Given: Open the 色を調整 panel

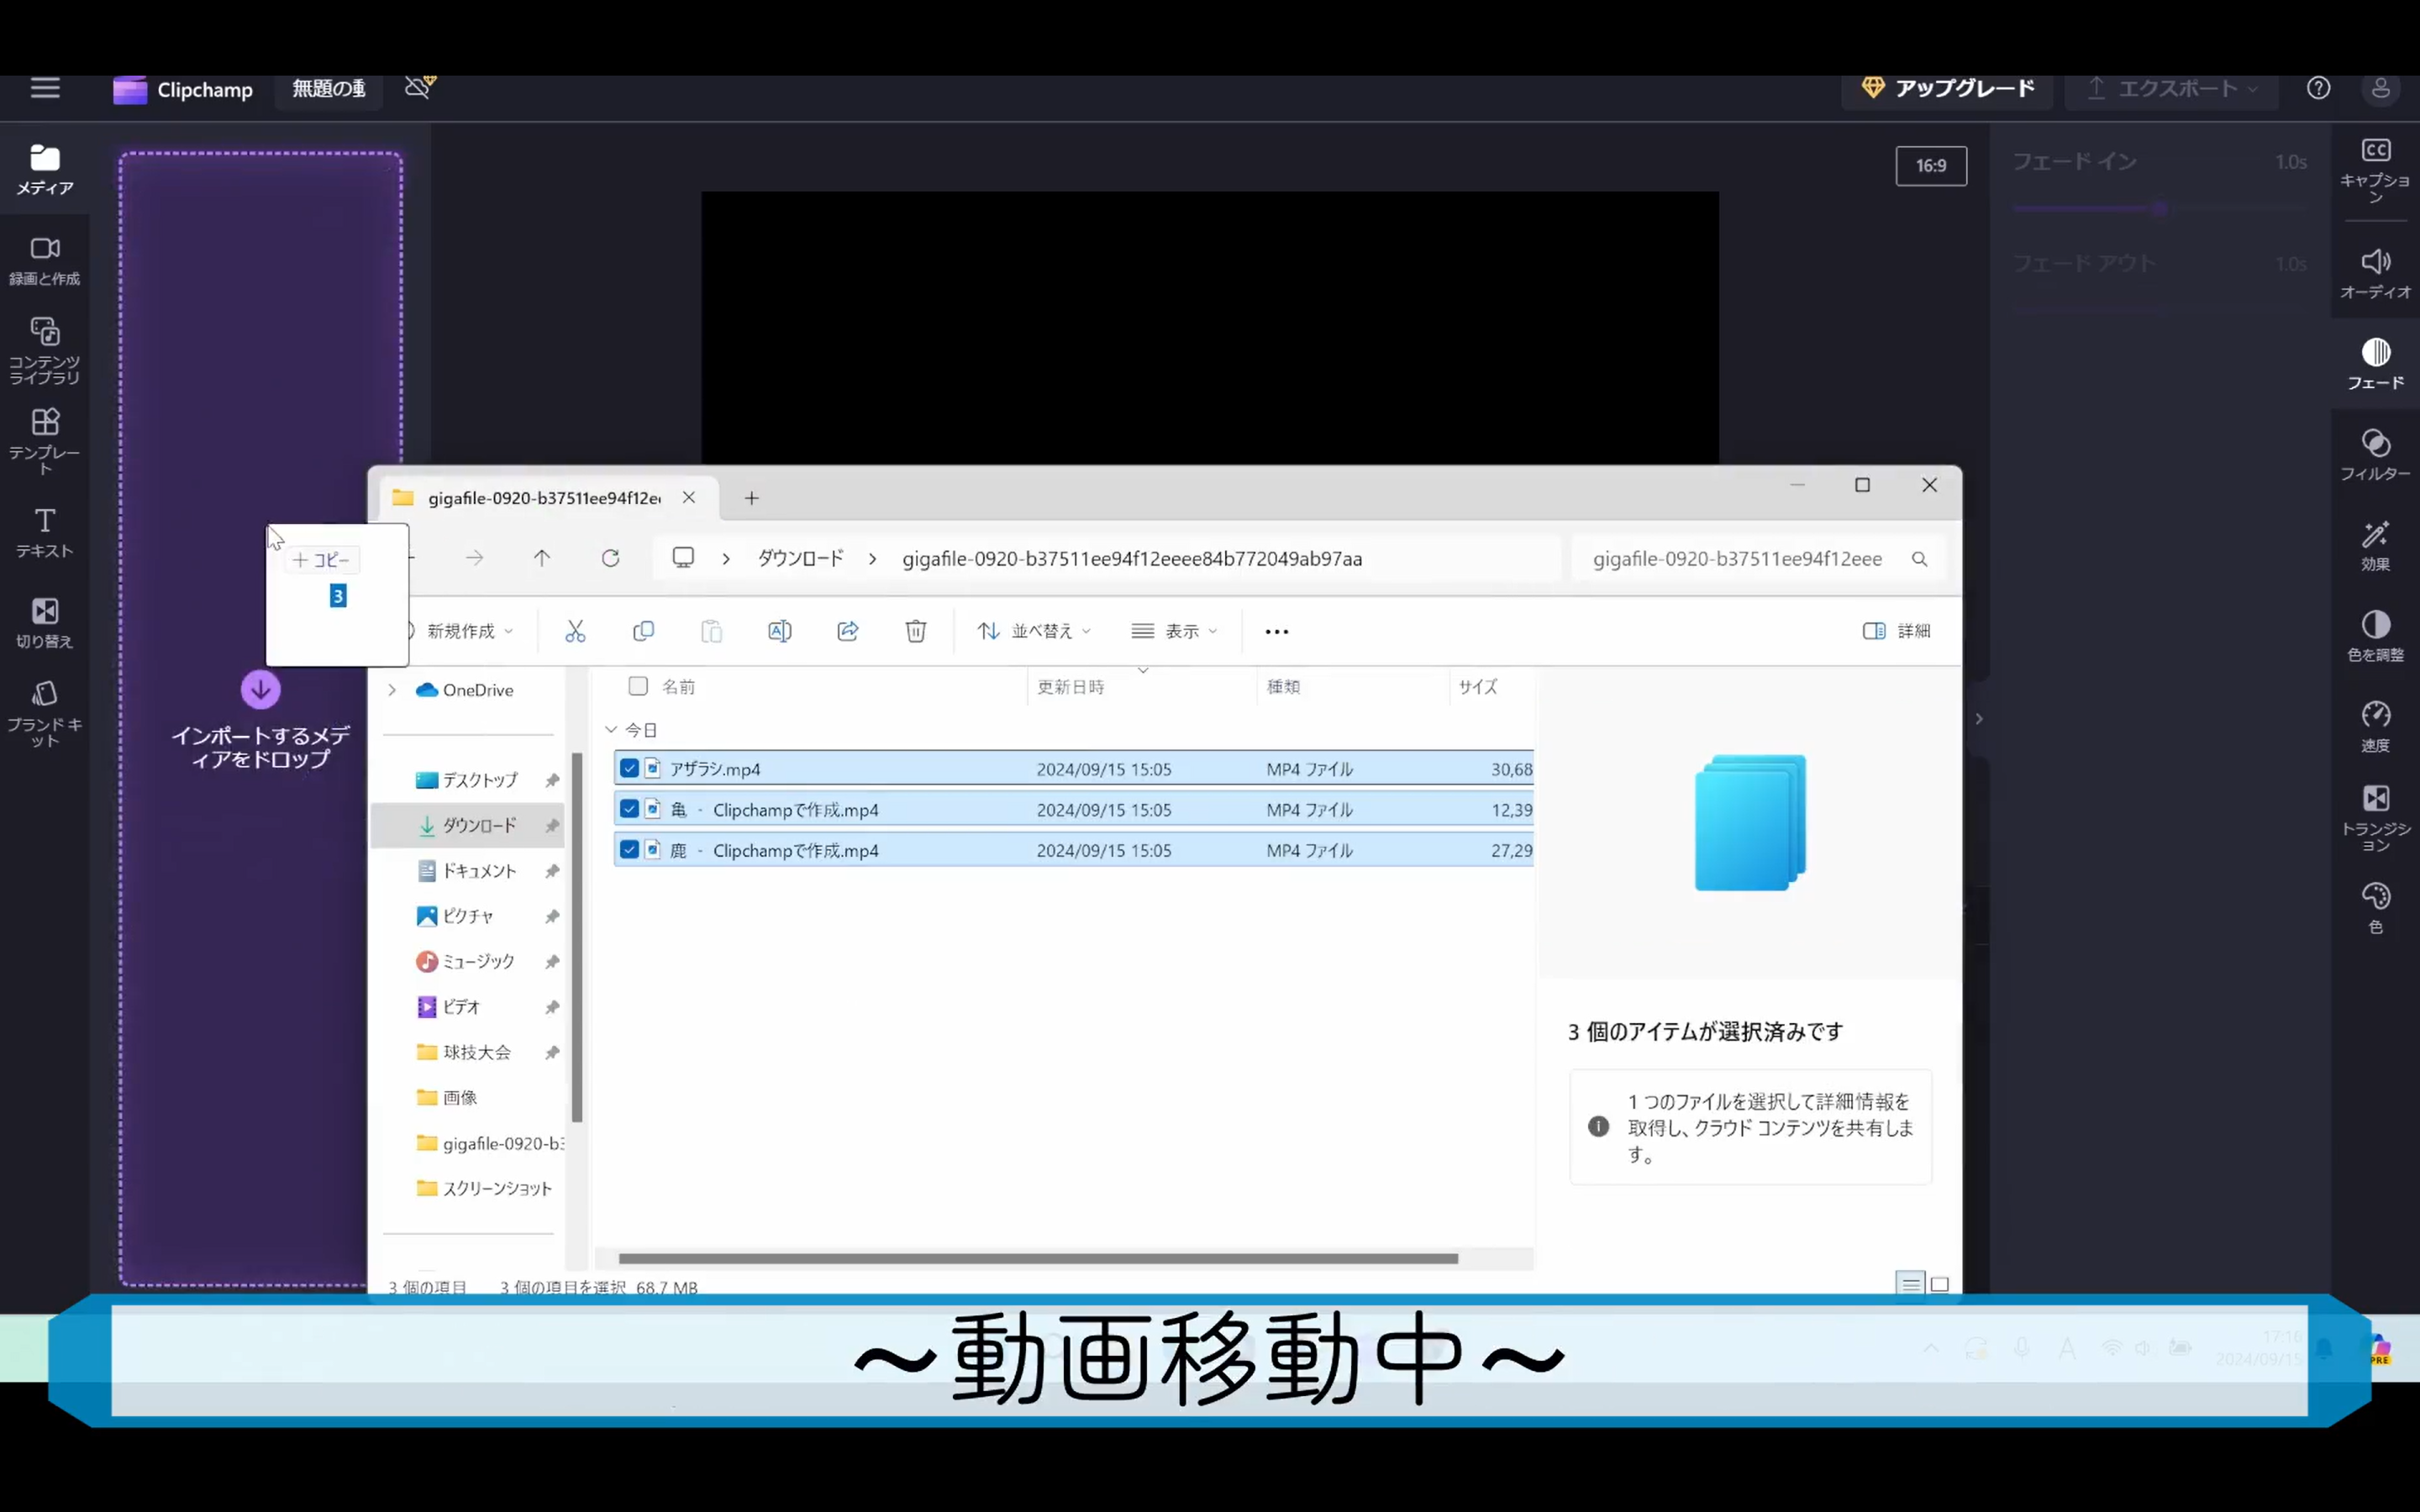Looking at the screenshot, I should 2375,636.
